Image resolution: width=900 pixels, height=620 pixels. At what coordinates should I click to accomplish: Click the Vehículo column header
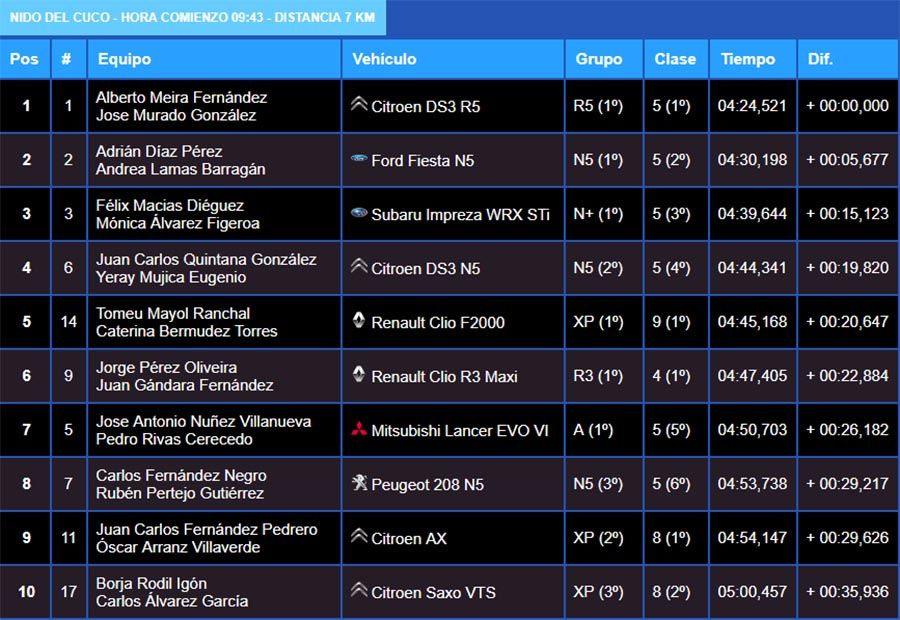pos(384,59)
